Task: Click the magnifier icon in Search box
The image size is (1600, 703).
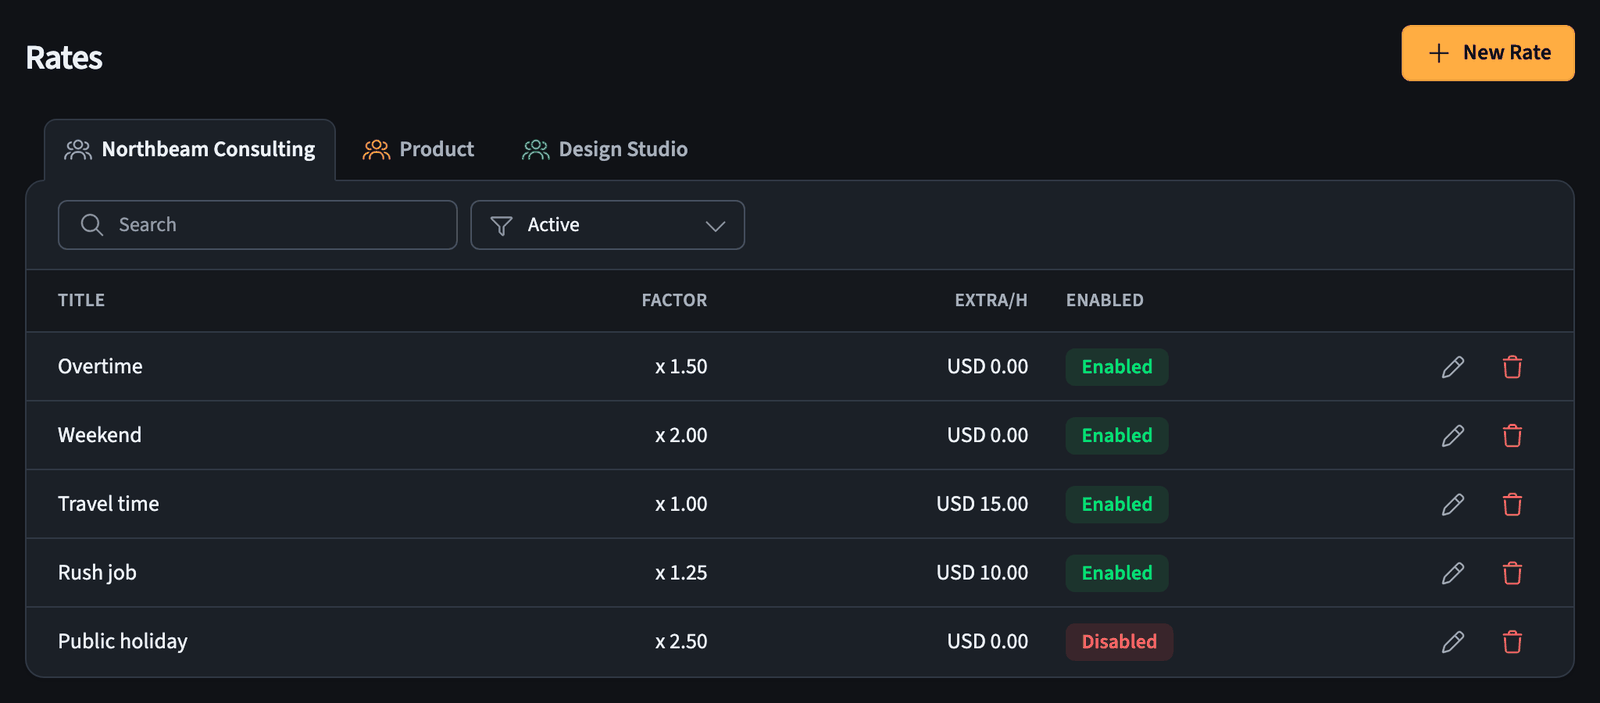Action: 92,225
